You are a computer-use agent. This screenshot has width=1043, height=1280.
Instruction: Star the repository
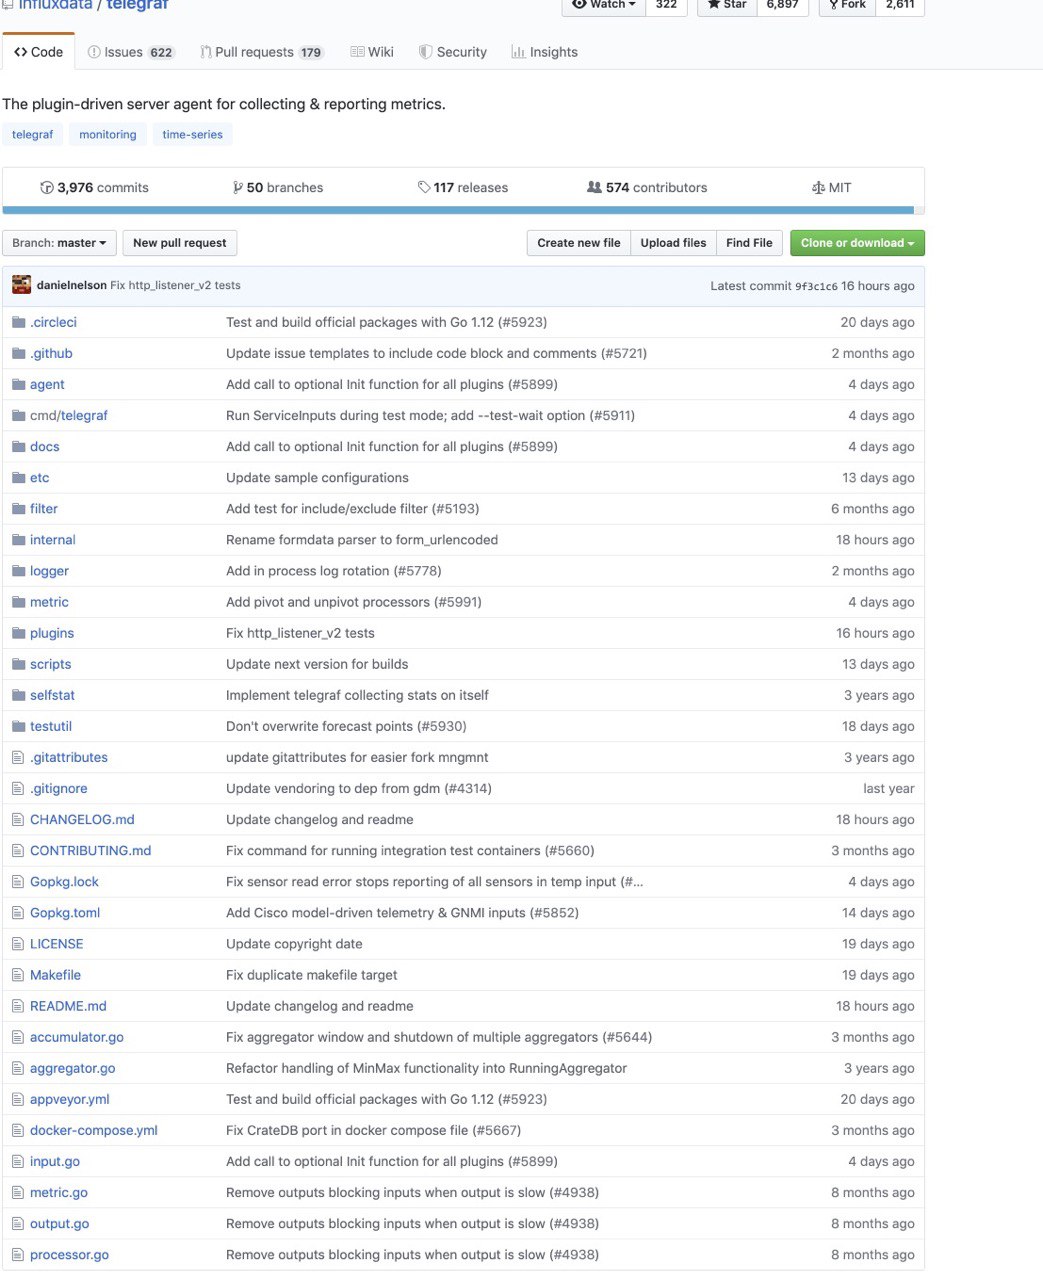(x=727, y=5)
